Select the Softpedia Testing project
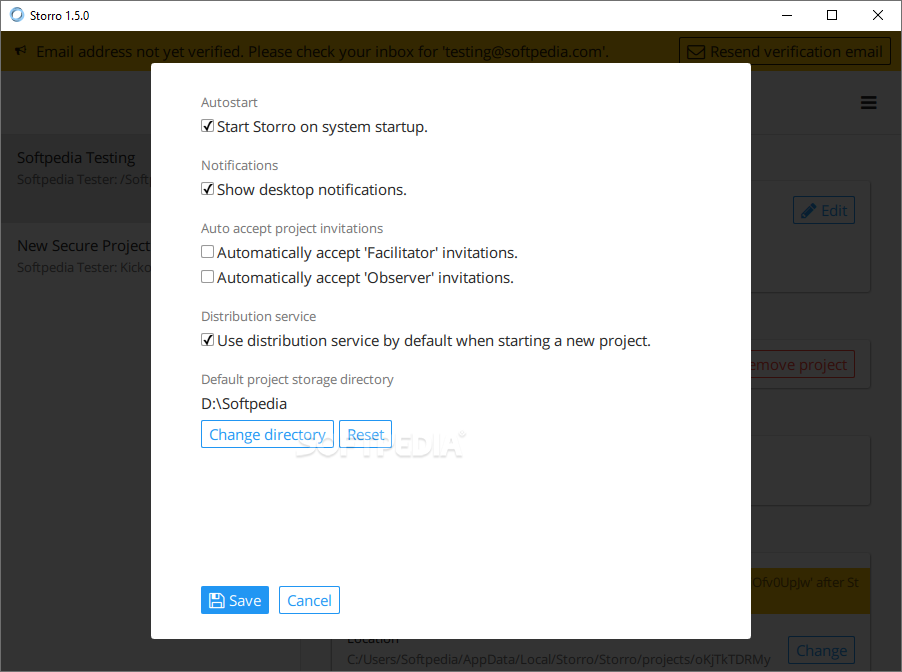The width and height of the screenshot is (902, 672). point(76,179)
